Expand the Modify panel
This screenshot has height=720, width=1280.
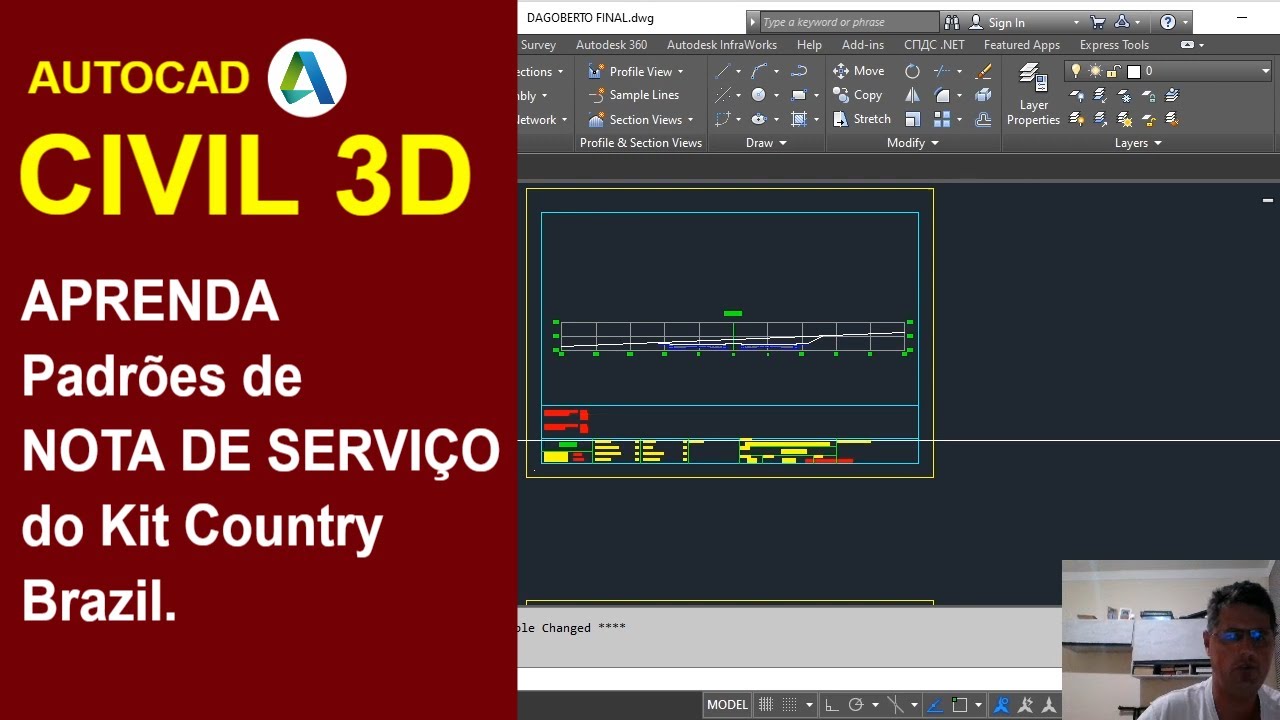(x=912, y=143)
